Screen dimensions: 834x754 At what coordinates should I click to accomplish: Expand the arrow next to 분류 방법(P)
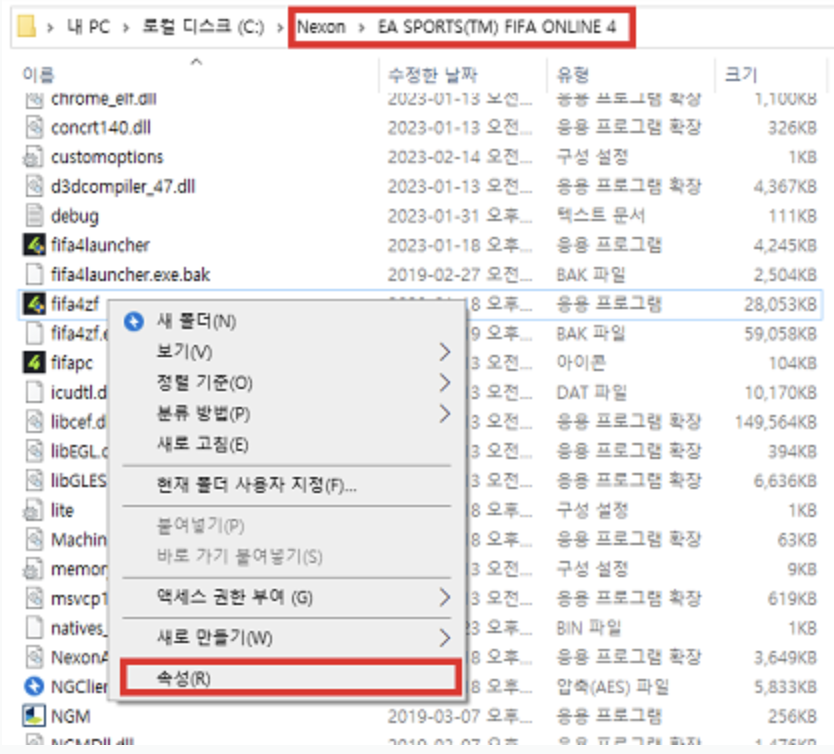[445, 413]
